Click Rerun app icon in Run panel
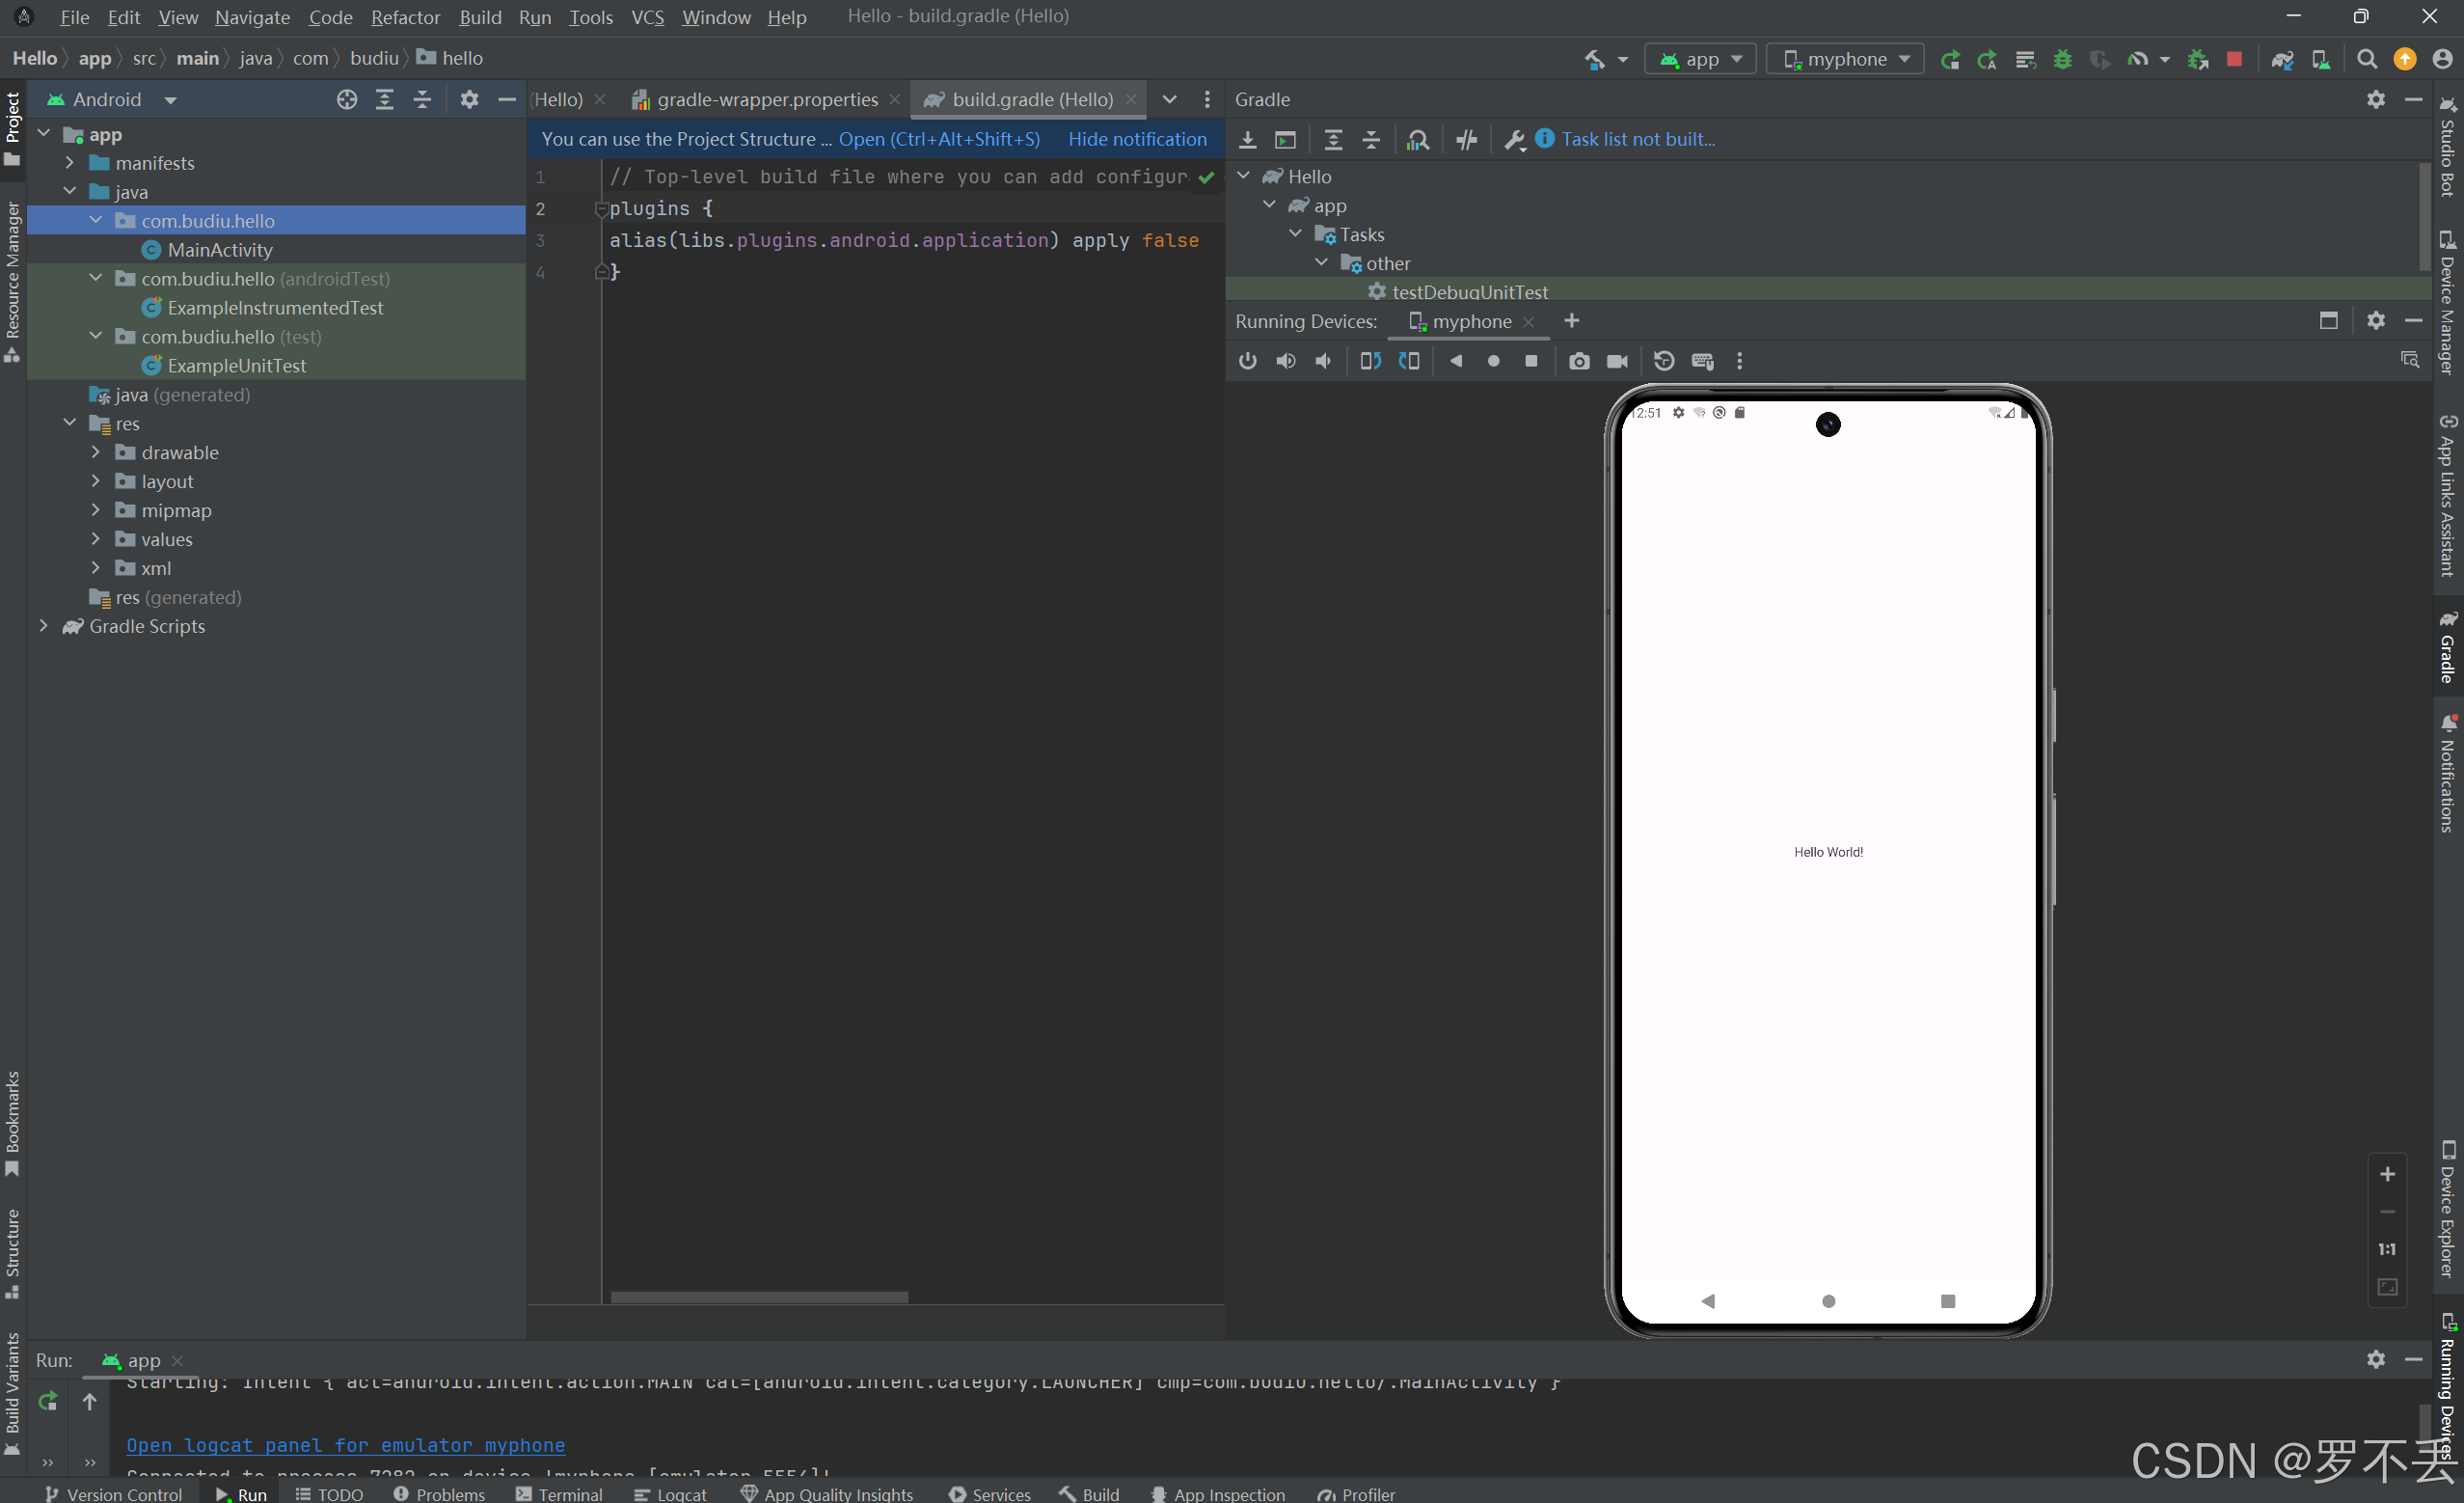This screenshot has width=2464, height=1503. click(47, 1401)
